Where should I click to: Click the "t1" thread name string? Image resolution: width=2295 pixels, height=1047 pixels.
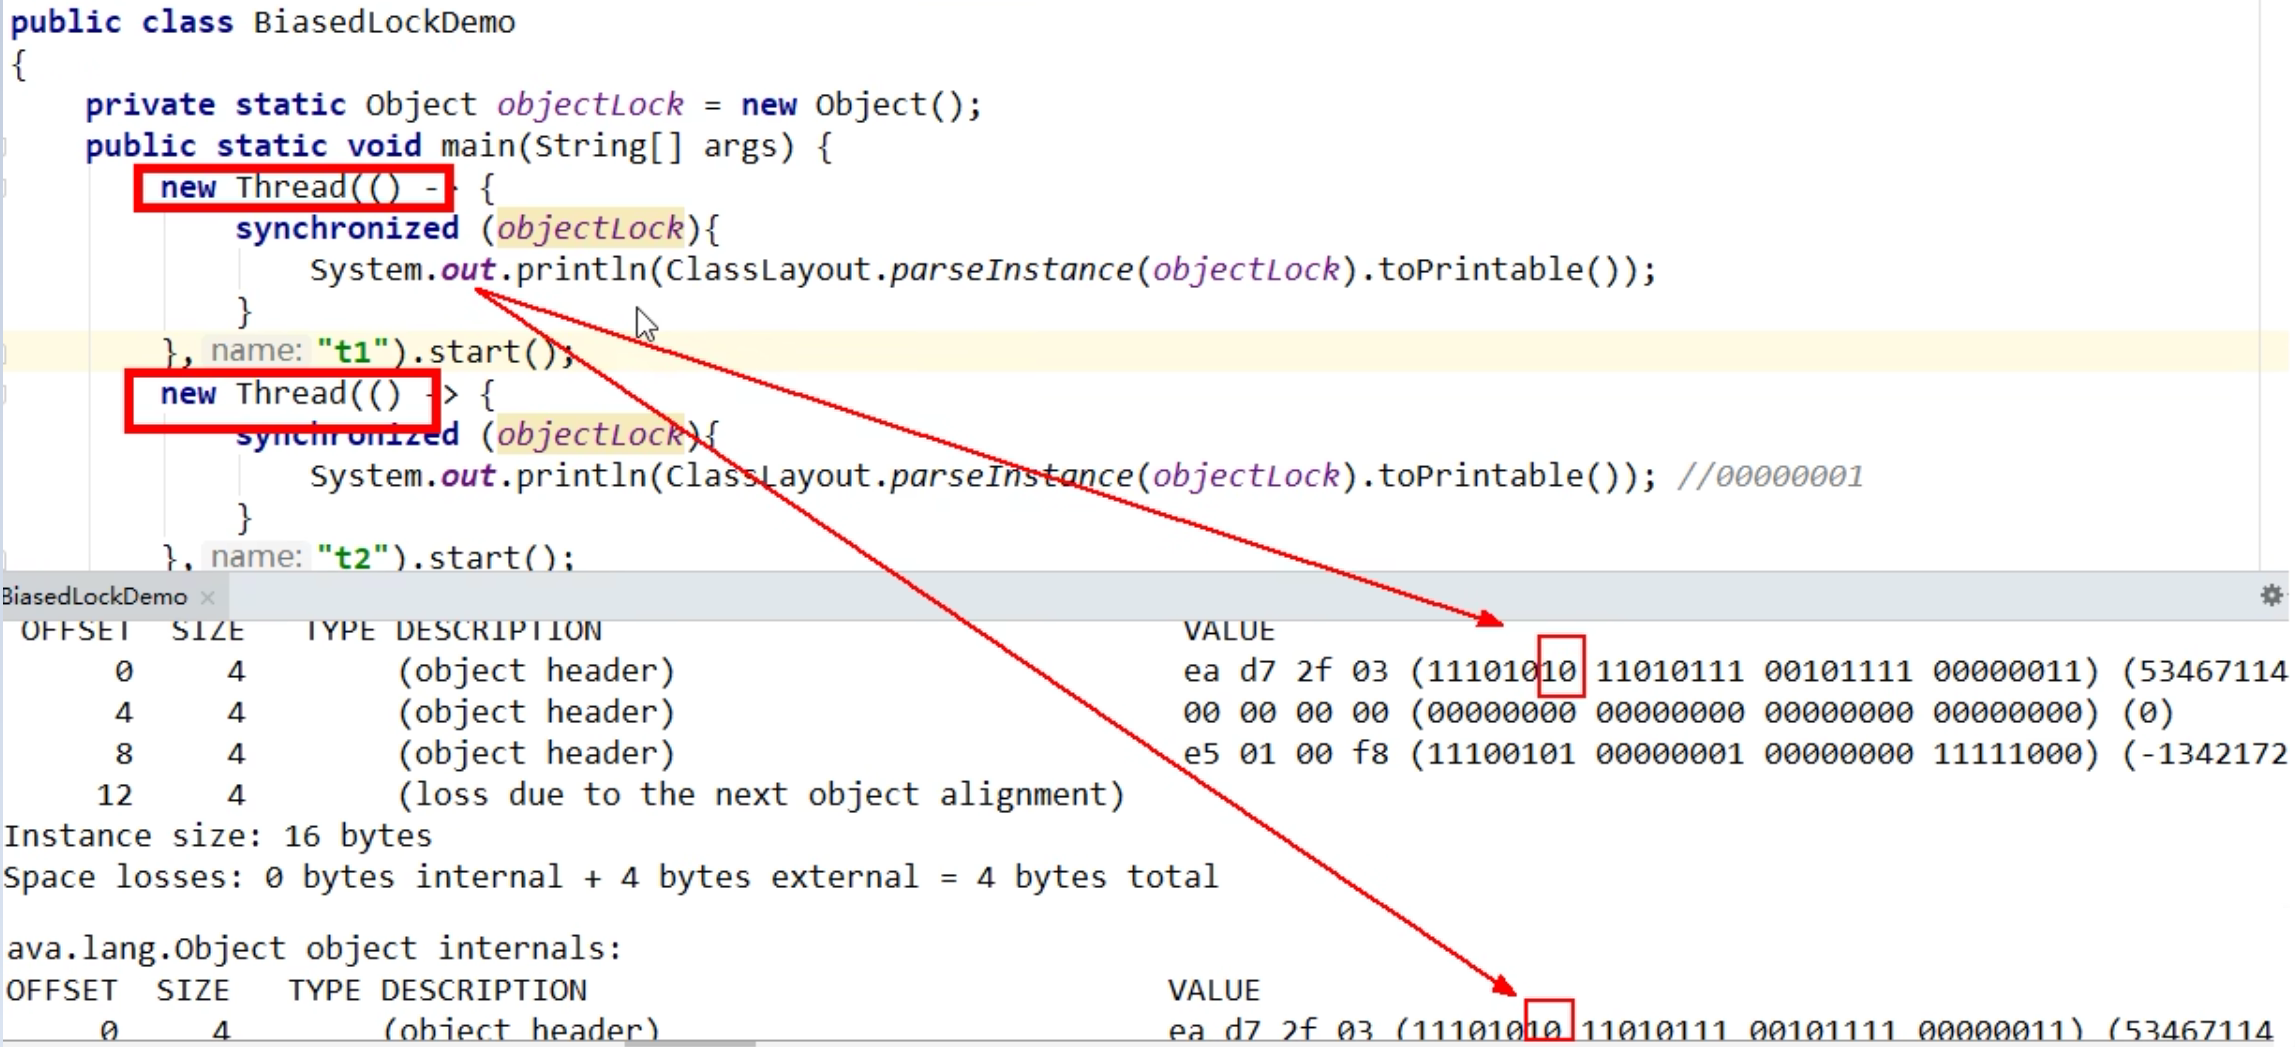352,352
